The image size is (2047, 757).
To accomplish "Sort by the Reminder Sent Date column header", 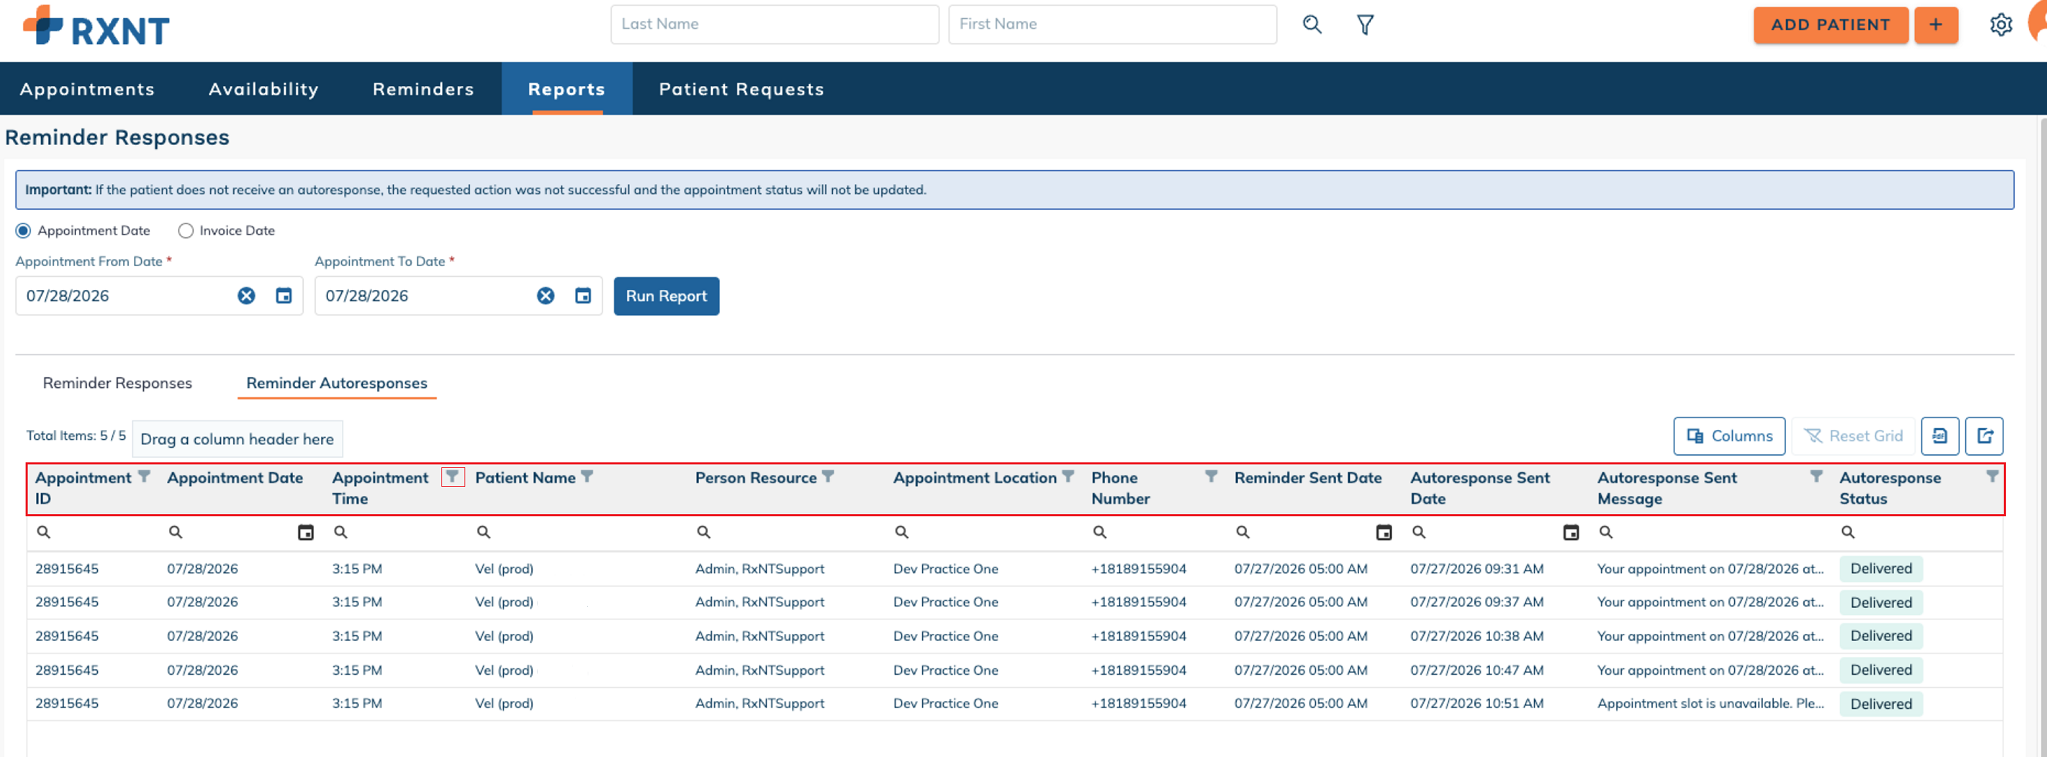I will pyautogui.click(x=1307, y=478).
